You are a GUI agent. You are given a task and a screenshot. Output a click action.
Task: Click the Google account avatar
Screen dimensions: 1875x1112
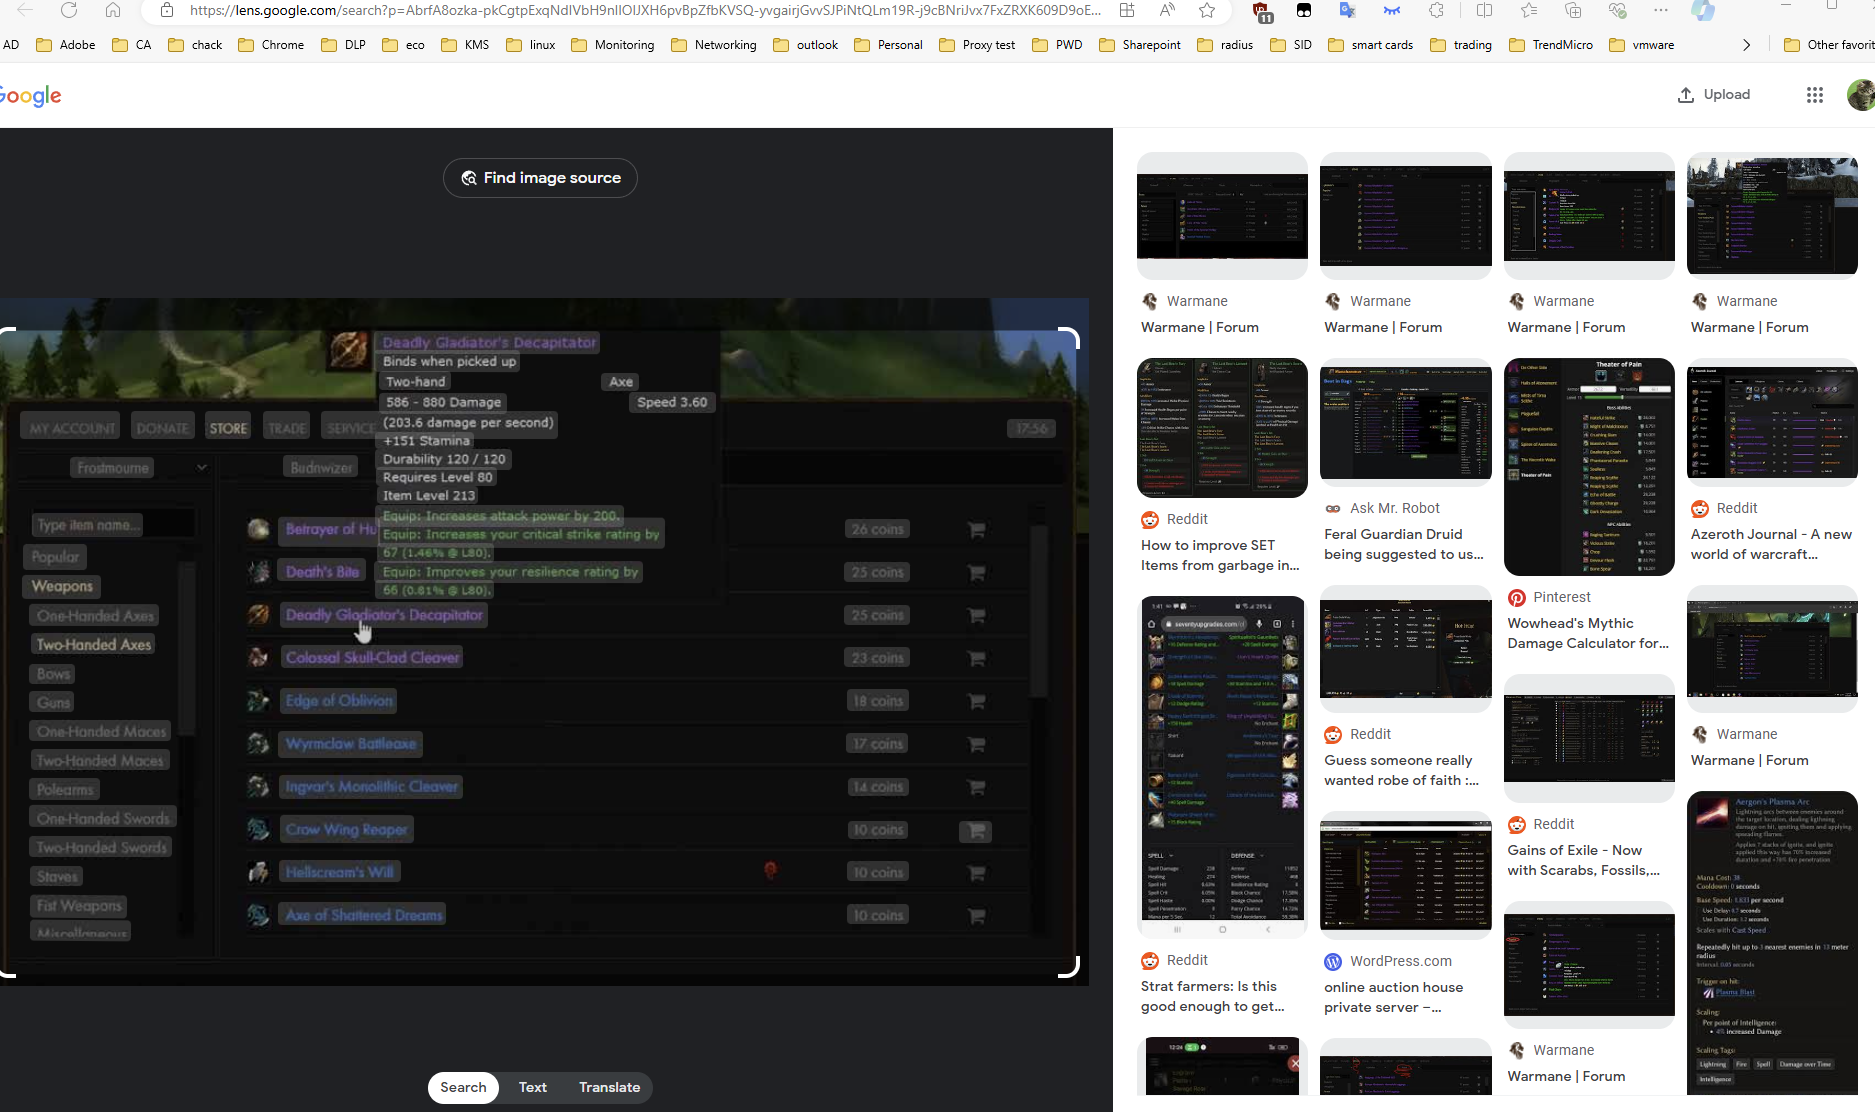[1861, 95]
